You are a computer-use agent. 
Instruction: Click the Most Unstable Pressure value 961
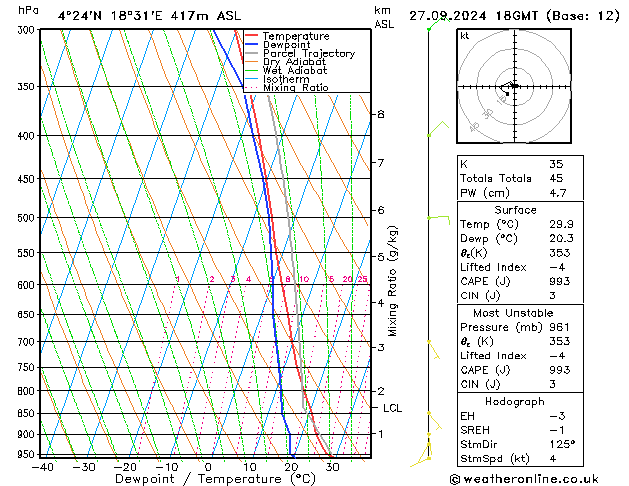(560, 327)
